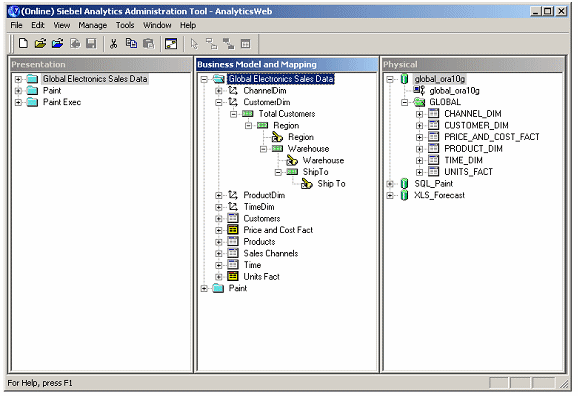Open the Help menu
This screenshot has height=396, width=578.
188,25
